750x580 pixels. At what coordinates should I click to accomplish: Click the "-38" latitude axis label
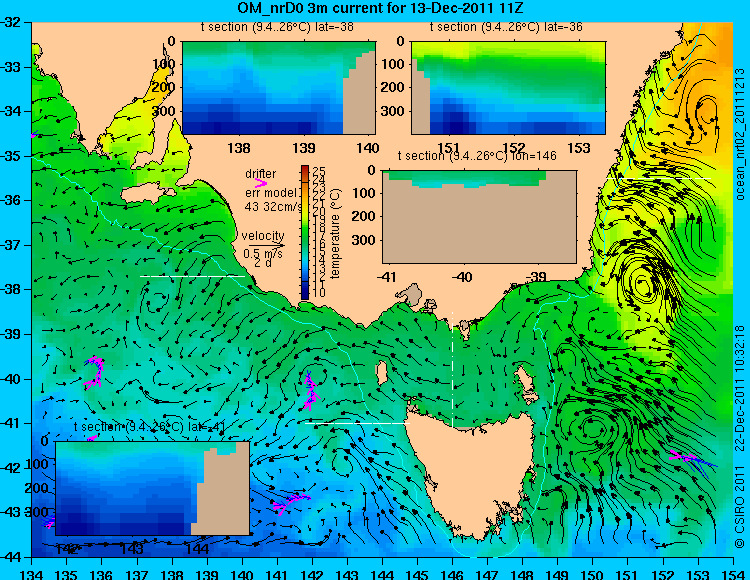click(11, 290)
